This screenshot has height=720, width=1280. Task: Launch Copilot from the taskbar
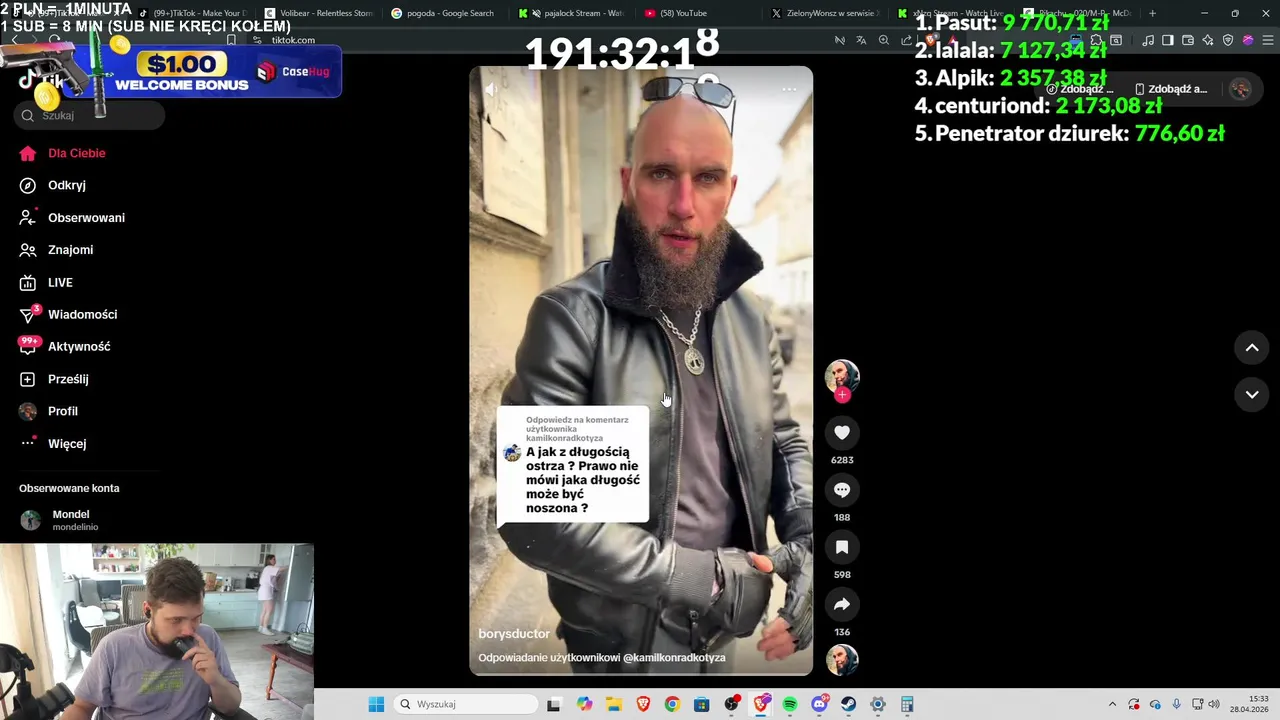(x=584, y=704)
